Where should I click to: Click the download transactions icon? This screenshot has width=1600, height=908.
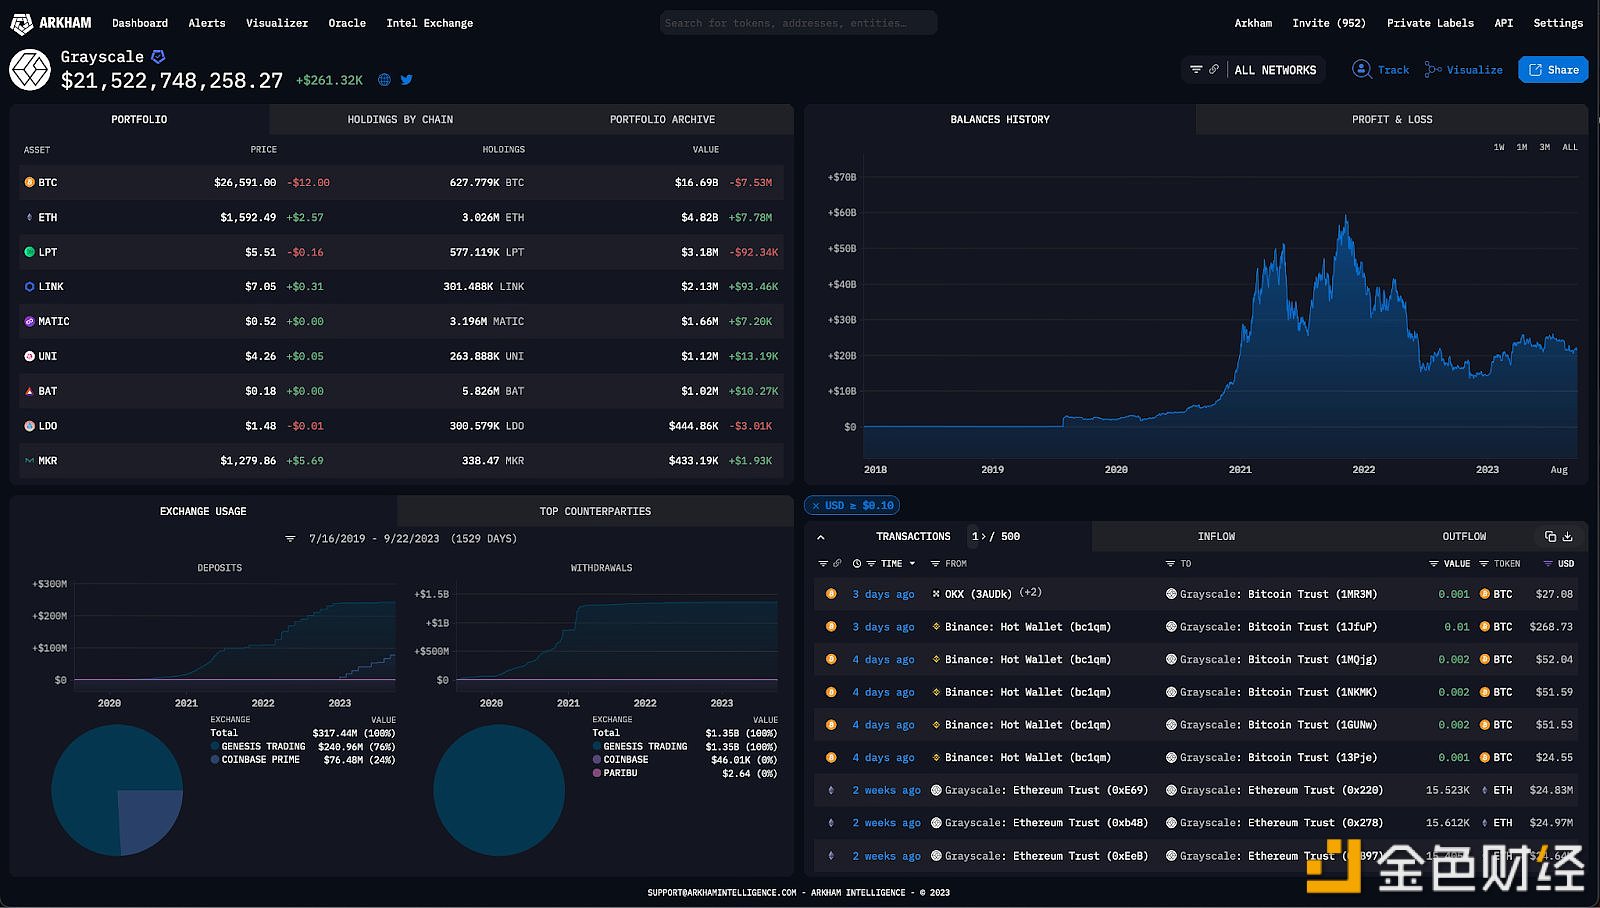click(1568, 536)
